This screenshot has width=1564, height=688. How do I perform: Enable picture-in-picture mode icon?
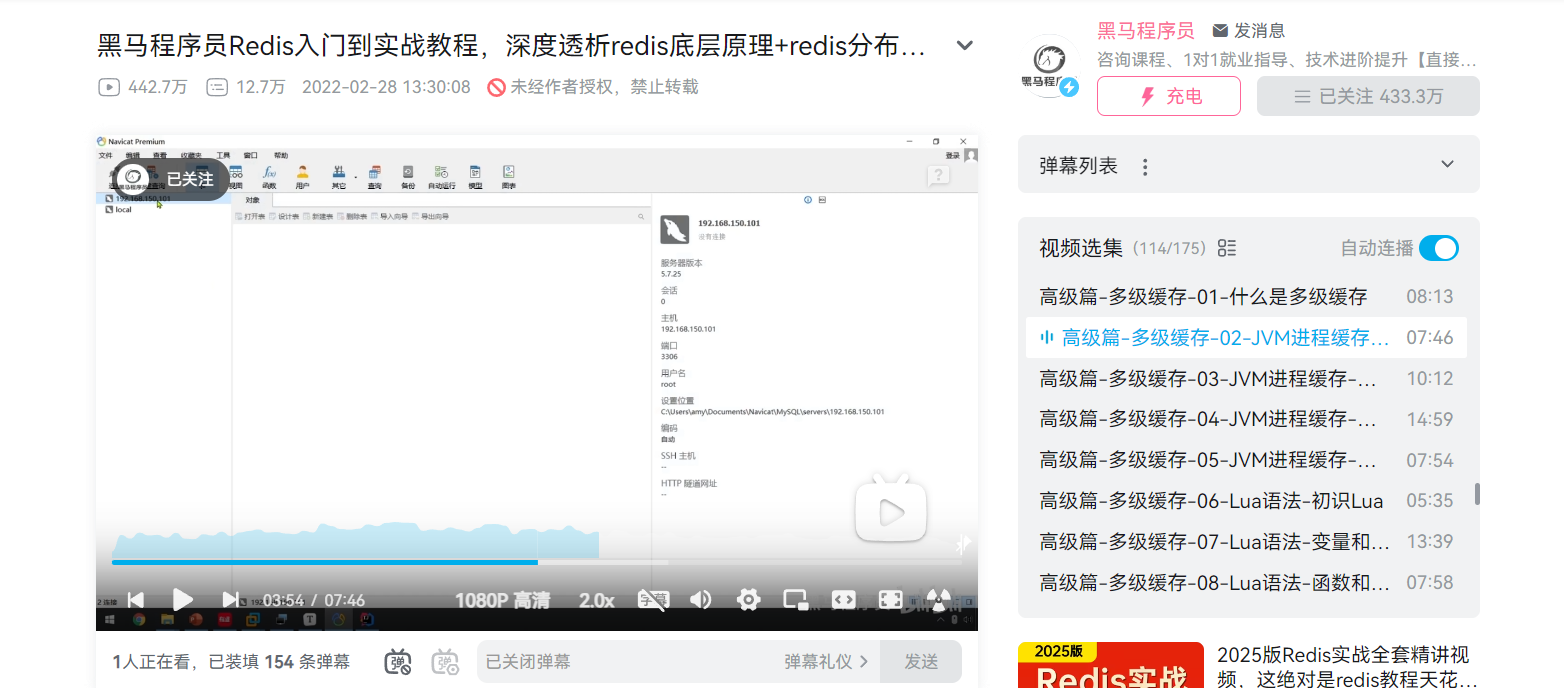(x=796, y=600)
